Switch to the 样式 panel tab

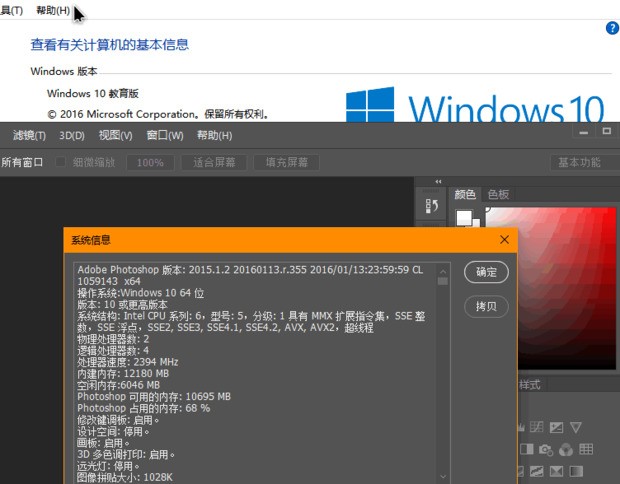coord(529,384)
